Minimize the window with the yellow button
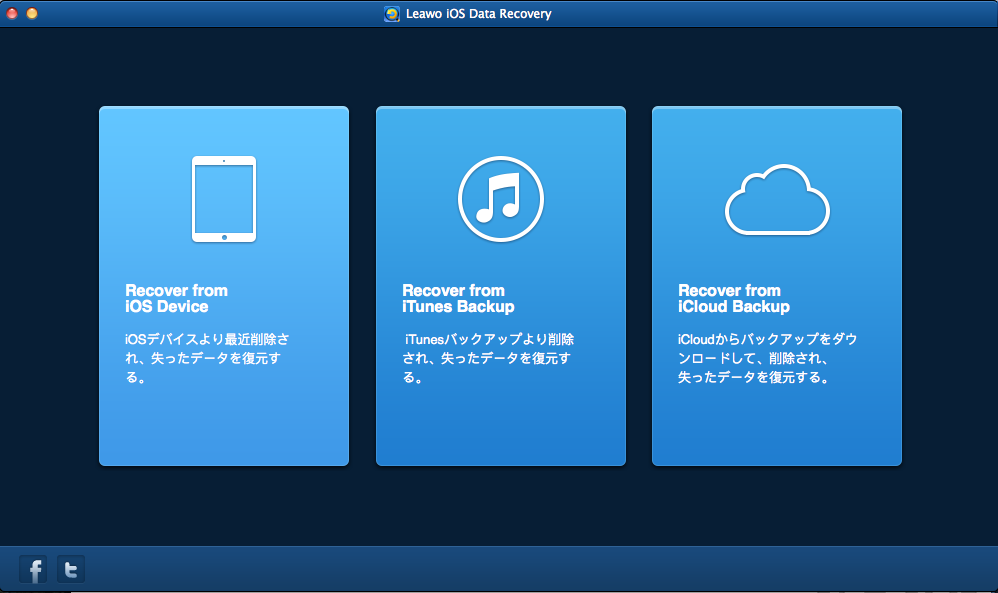998x593 pixels. point(32,14)
